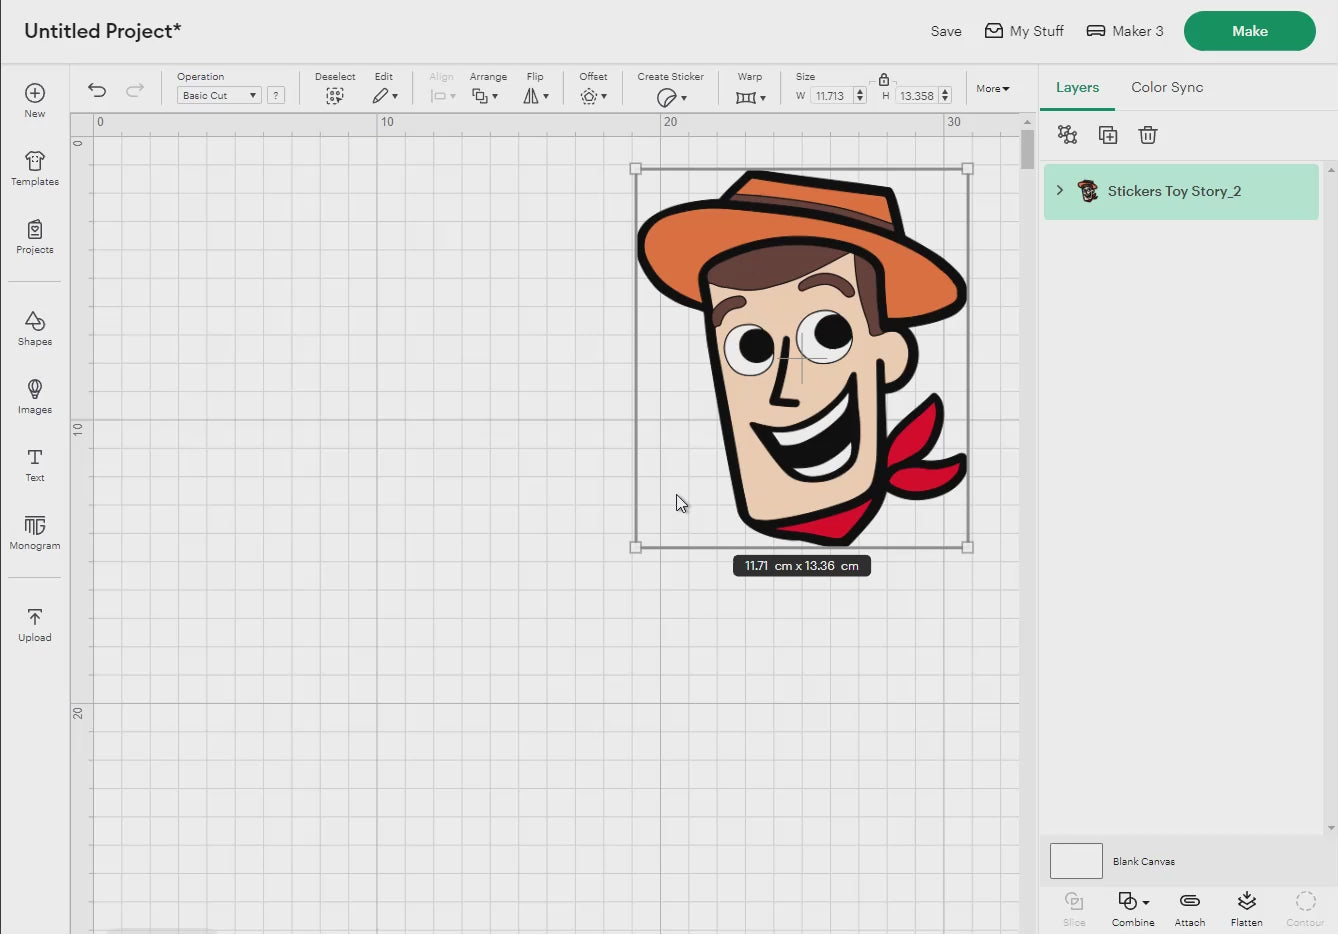
Task: Expand the More toolbar menu
Action: click(x=993, y=89)
